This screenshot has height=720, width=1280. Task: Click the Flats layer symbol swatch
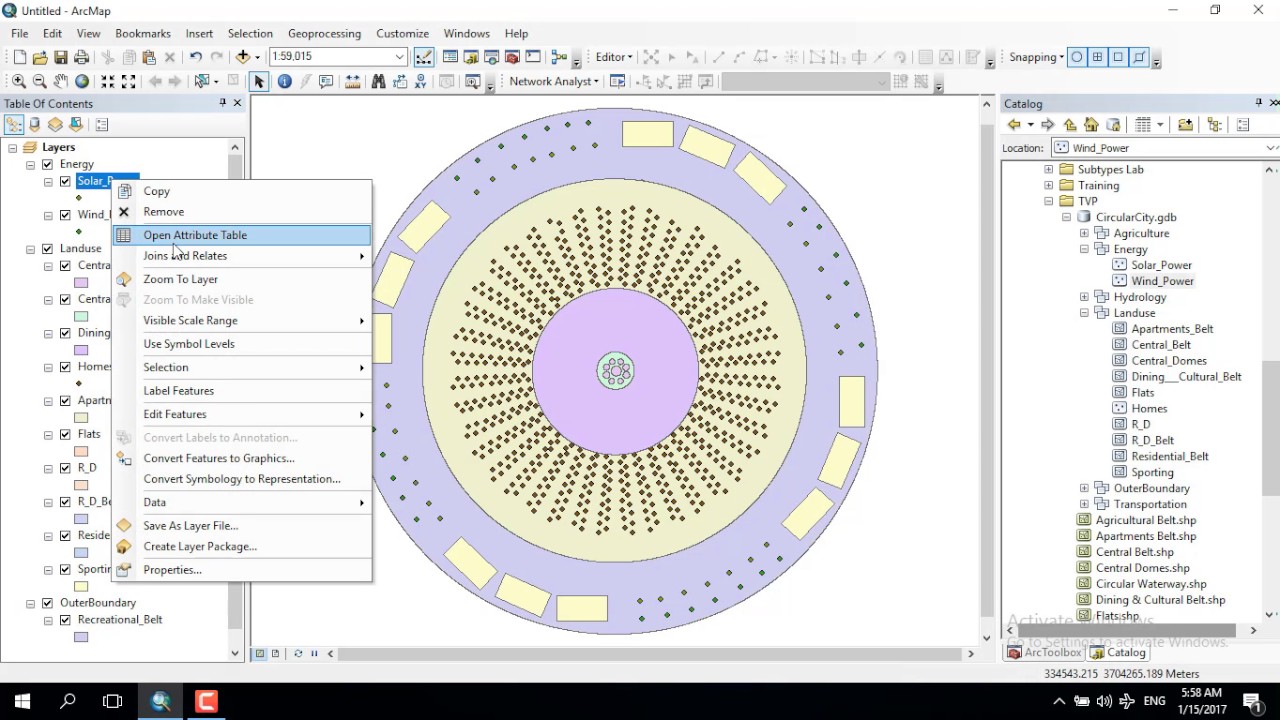click(81, 452)
